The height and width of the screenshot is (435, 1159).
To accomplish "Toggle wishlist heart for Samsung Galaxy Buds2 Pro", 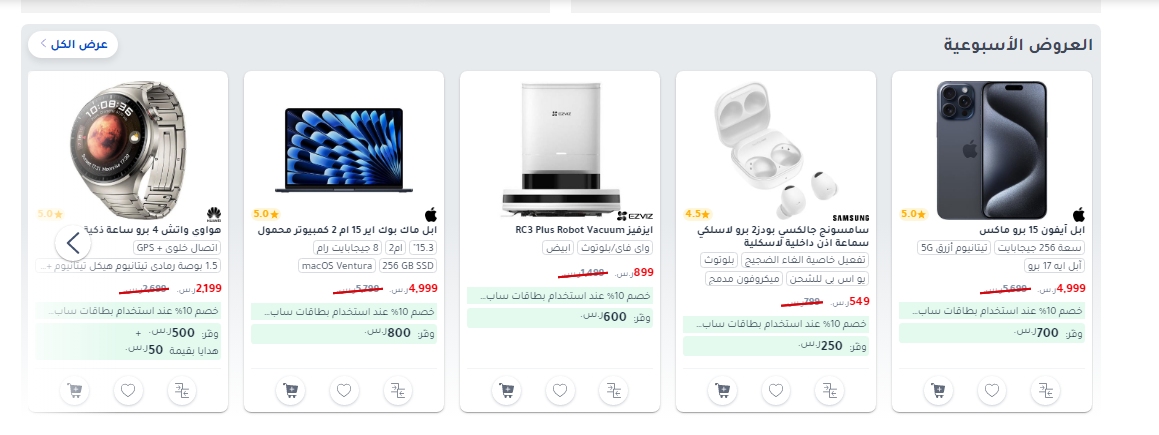I will 776,390.
